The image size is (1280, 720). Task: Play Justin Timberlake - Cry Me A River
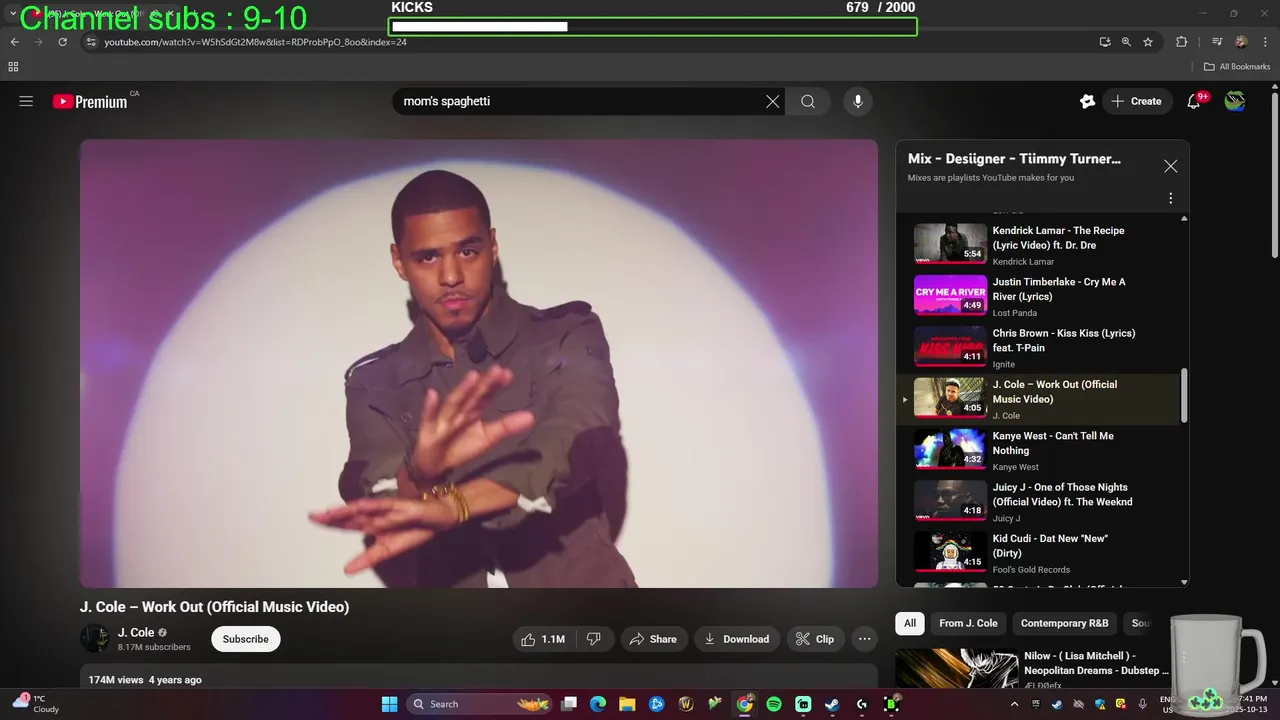(1039, 297)
